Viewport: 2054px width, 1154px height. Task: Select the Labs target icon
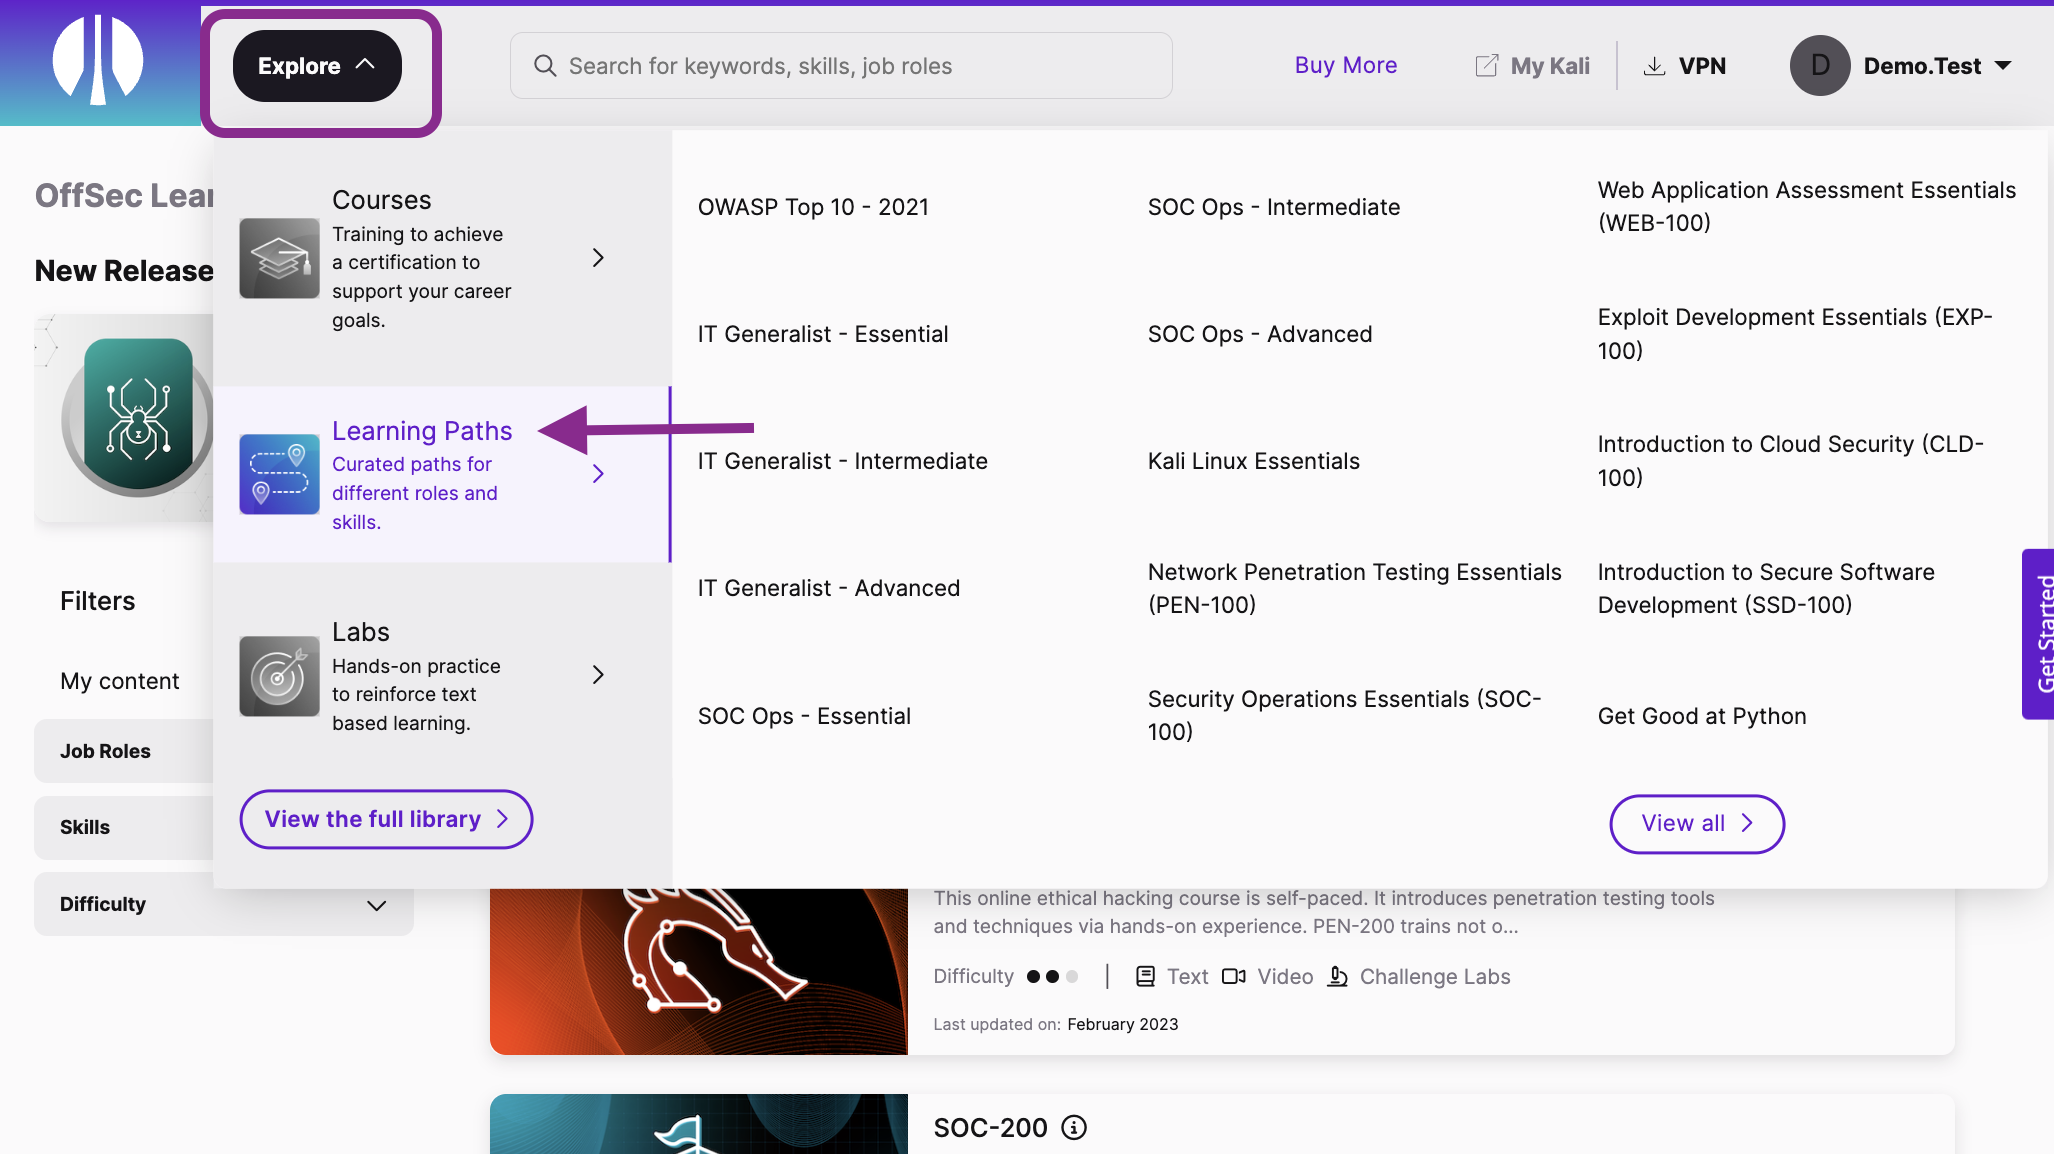pos(279,676)
